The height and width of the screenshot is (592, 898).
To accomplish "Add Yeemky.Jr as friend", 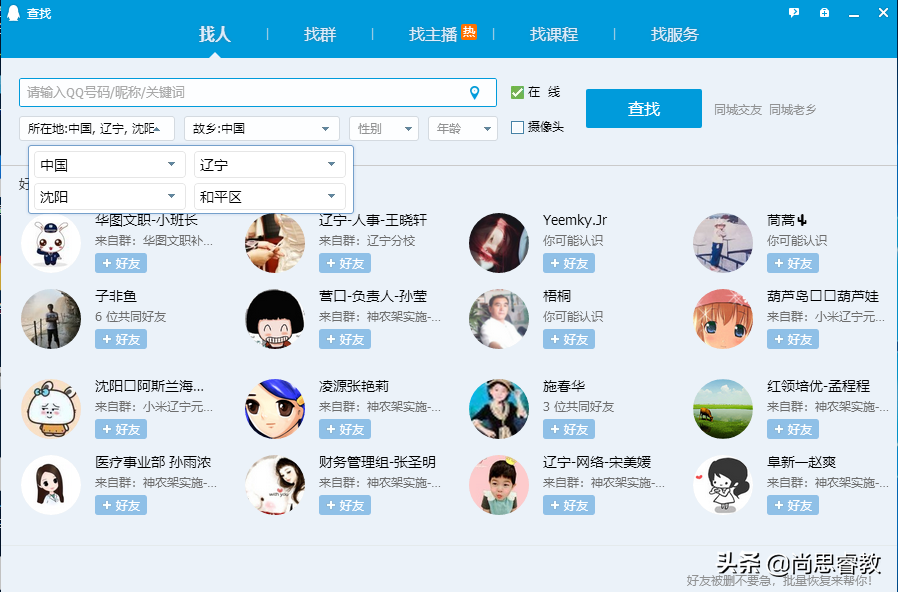I will pos(569,263).
